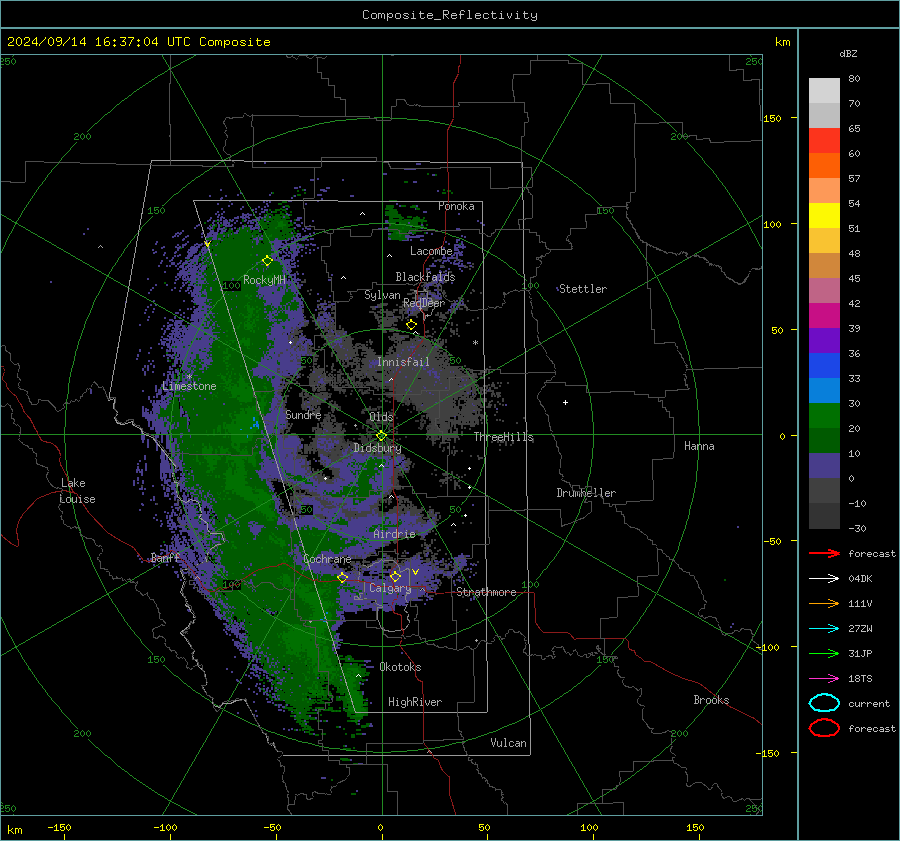Click the Blackfalds city label
Screen dimensions: 900x841
425,277
